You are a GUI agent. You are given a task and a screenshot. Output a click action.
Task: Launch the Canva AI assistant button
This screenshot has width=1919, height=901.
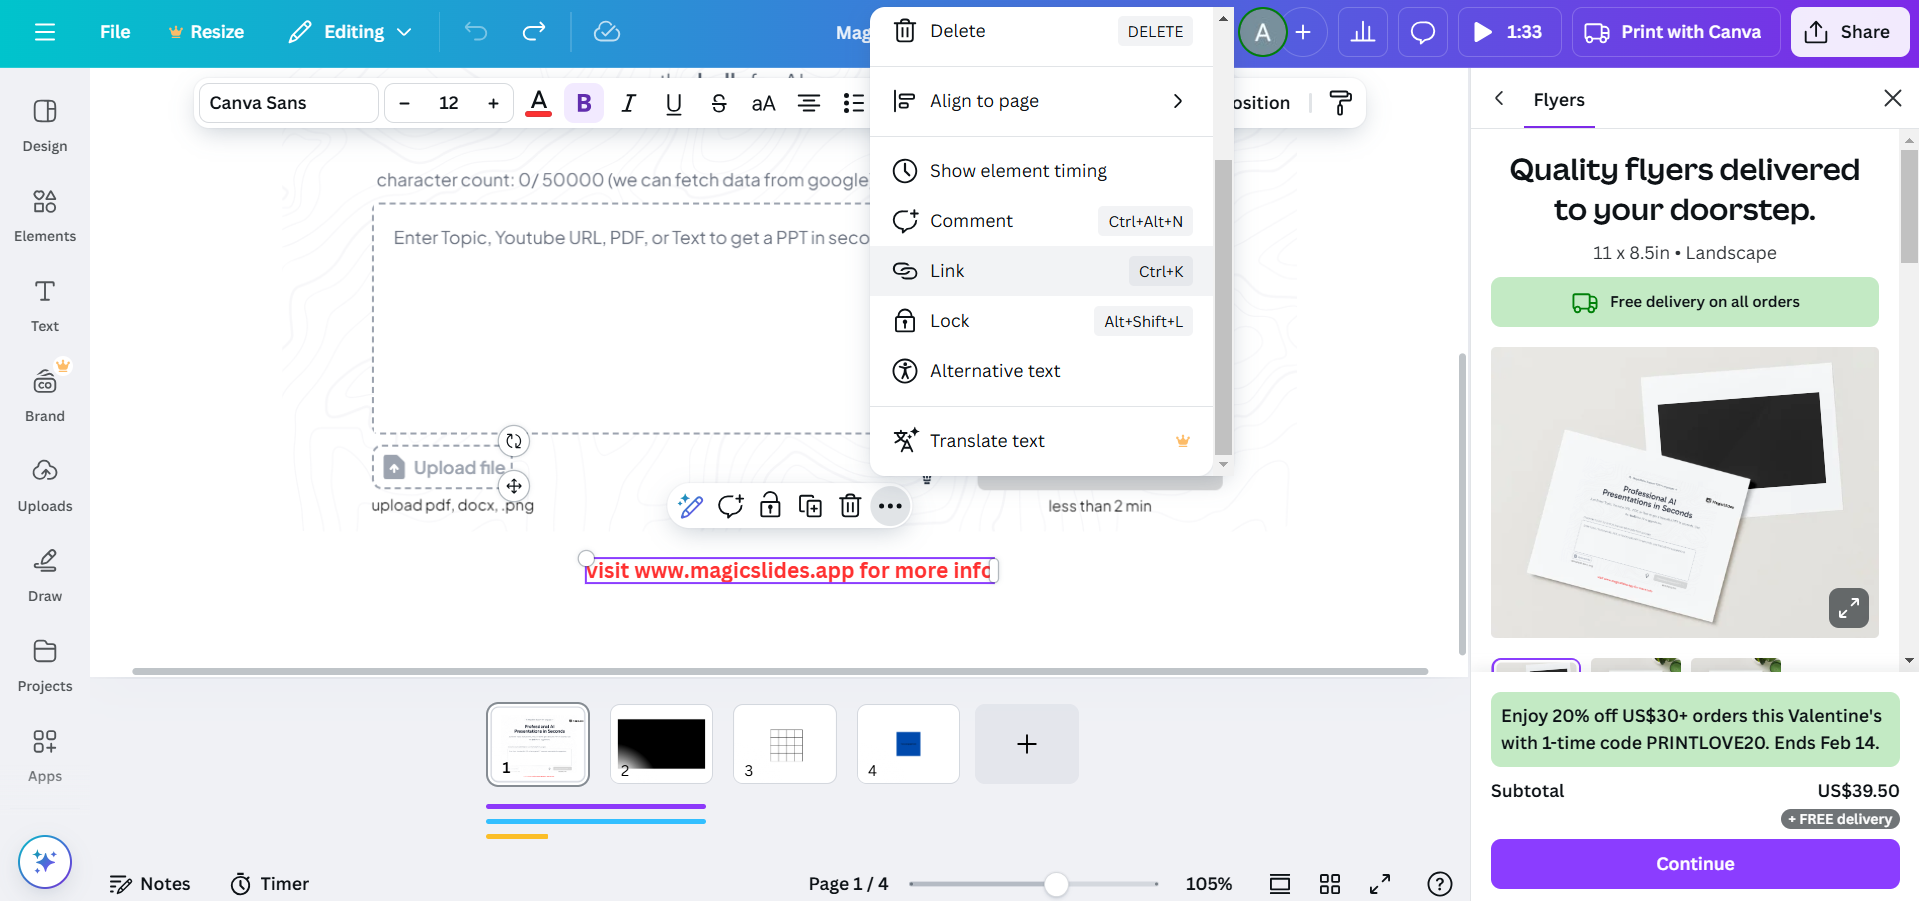(x=45, y=861)
